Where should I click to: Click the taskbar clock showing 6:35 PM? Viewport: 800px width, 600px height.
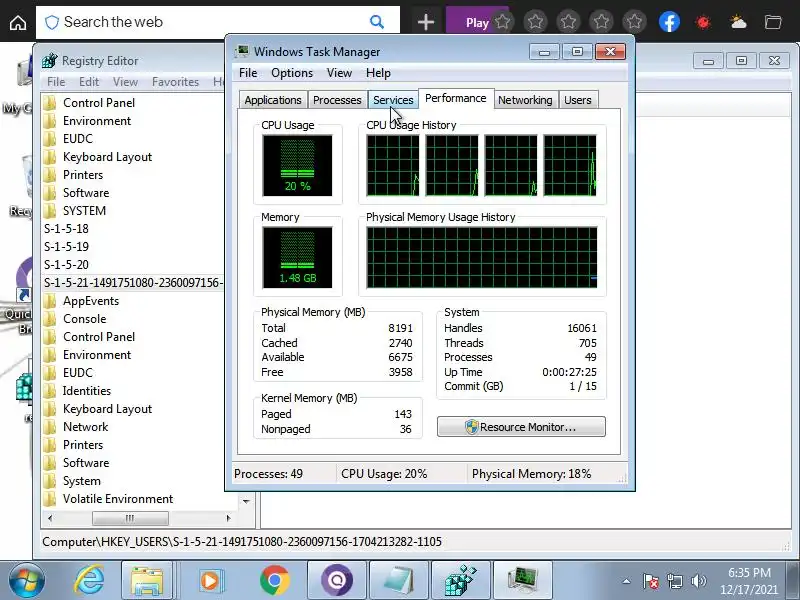click(x=749, y=581)
